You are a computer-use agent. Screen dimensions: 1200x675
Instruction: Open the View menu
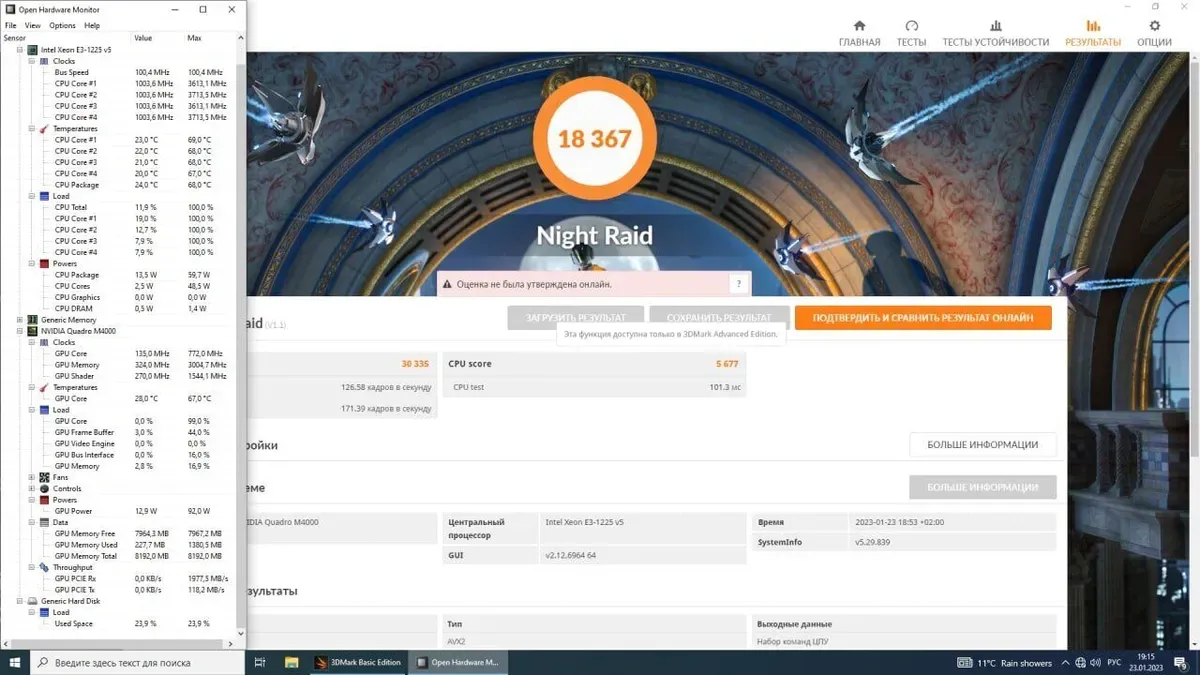click(33, 25)
